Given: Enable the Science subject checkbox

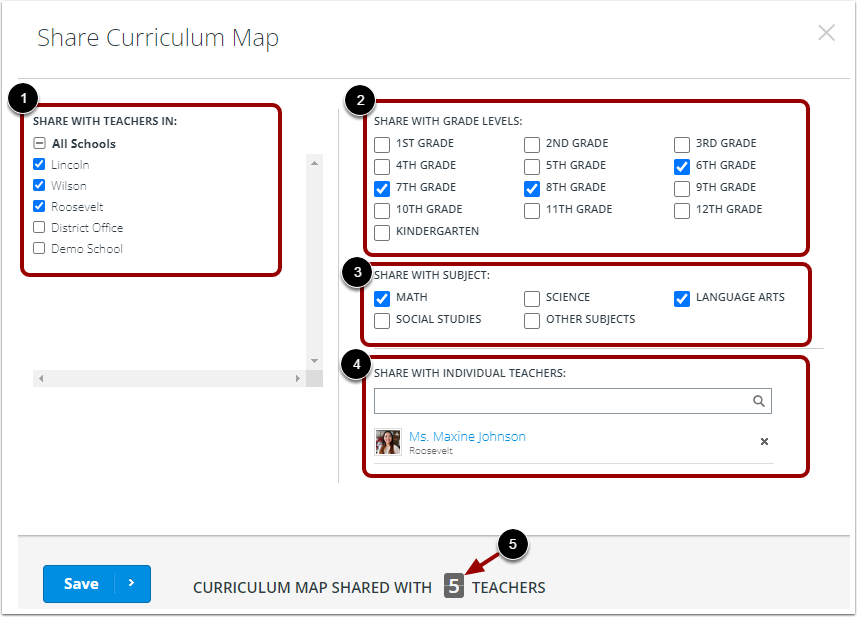Looking at the screenshot, I should 532,299.
